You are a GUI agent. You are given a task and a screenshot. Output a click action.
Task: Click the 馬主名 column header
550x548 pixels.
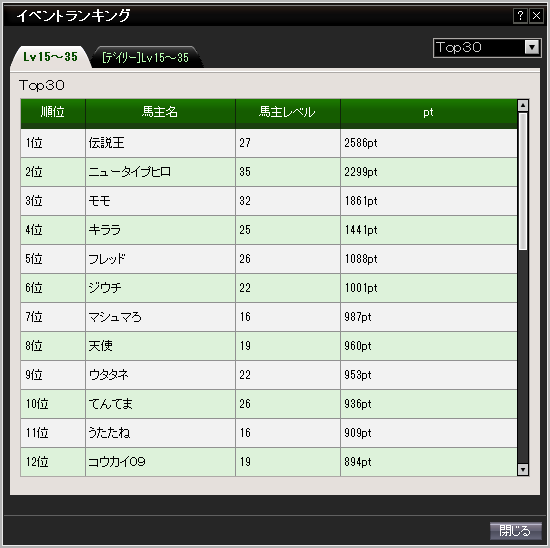click(160, 113)
